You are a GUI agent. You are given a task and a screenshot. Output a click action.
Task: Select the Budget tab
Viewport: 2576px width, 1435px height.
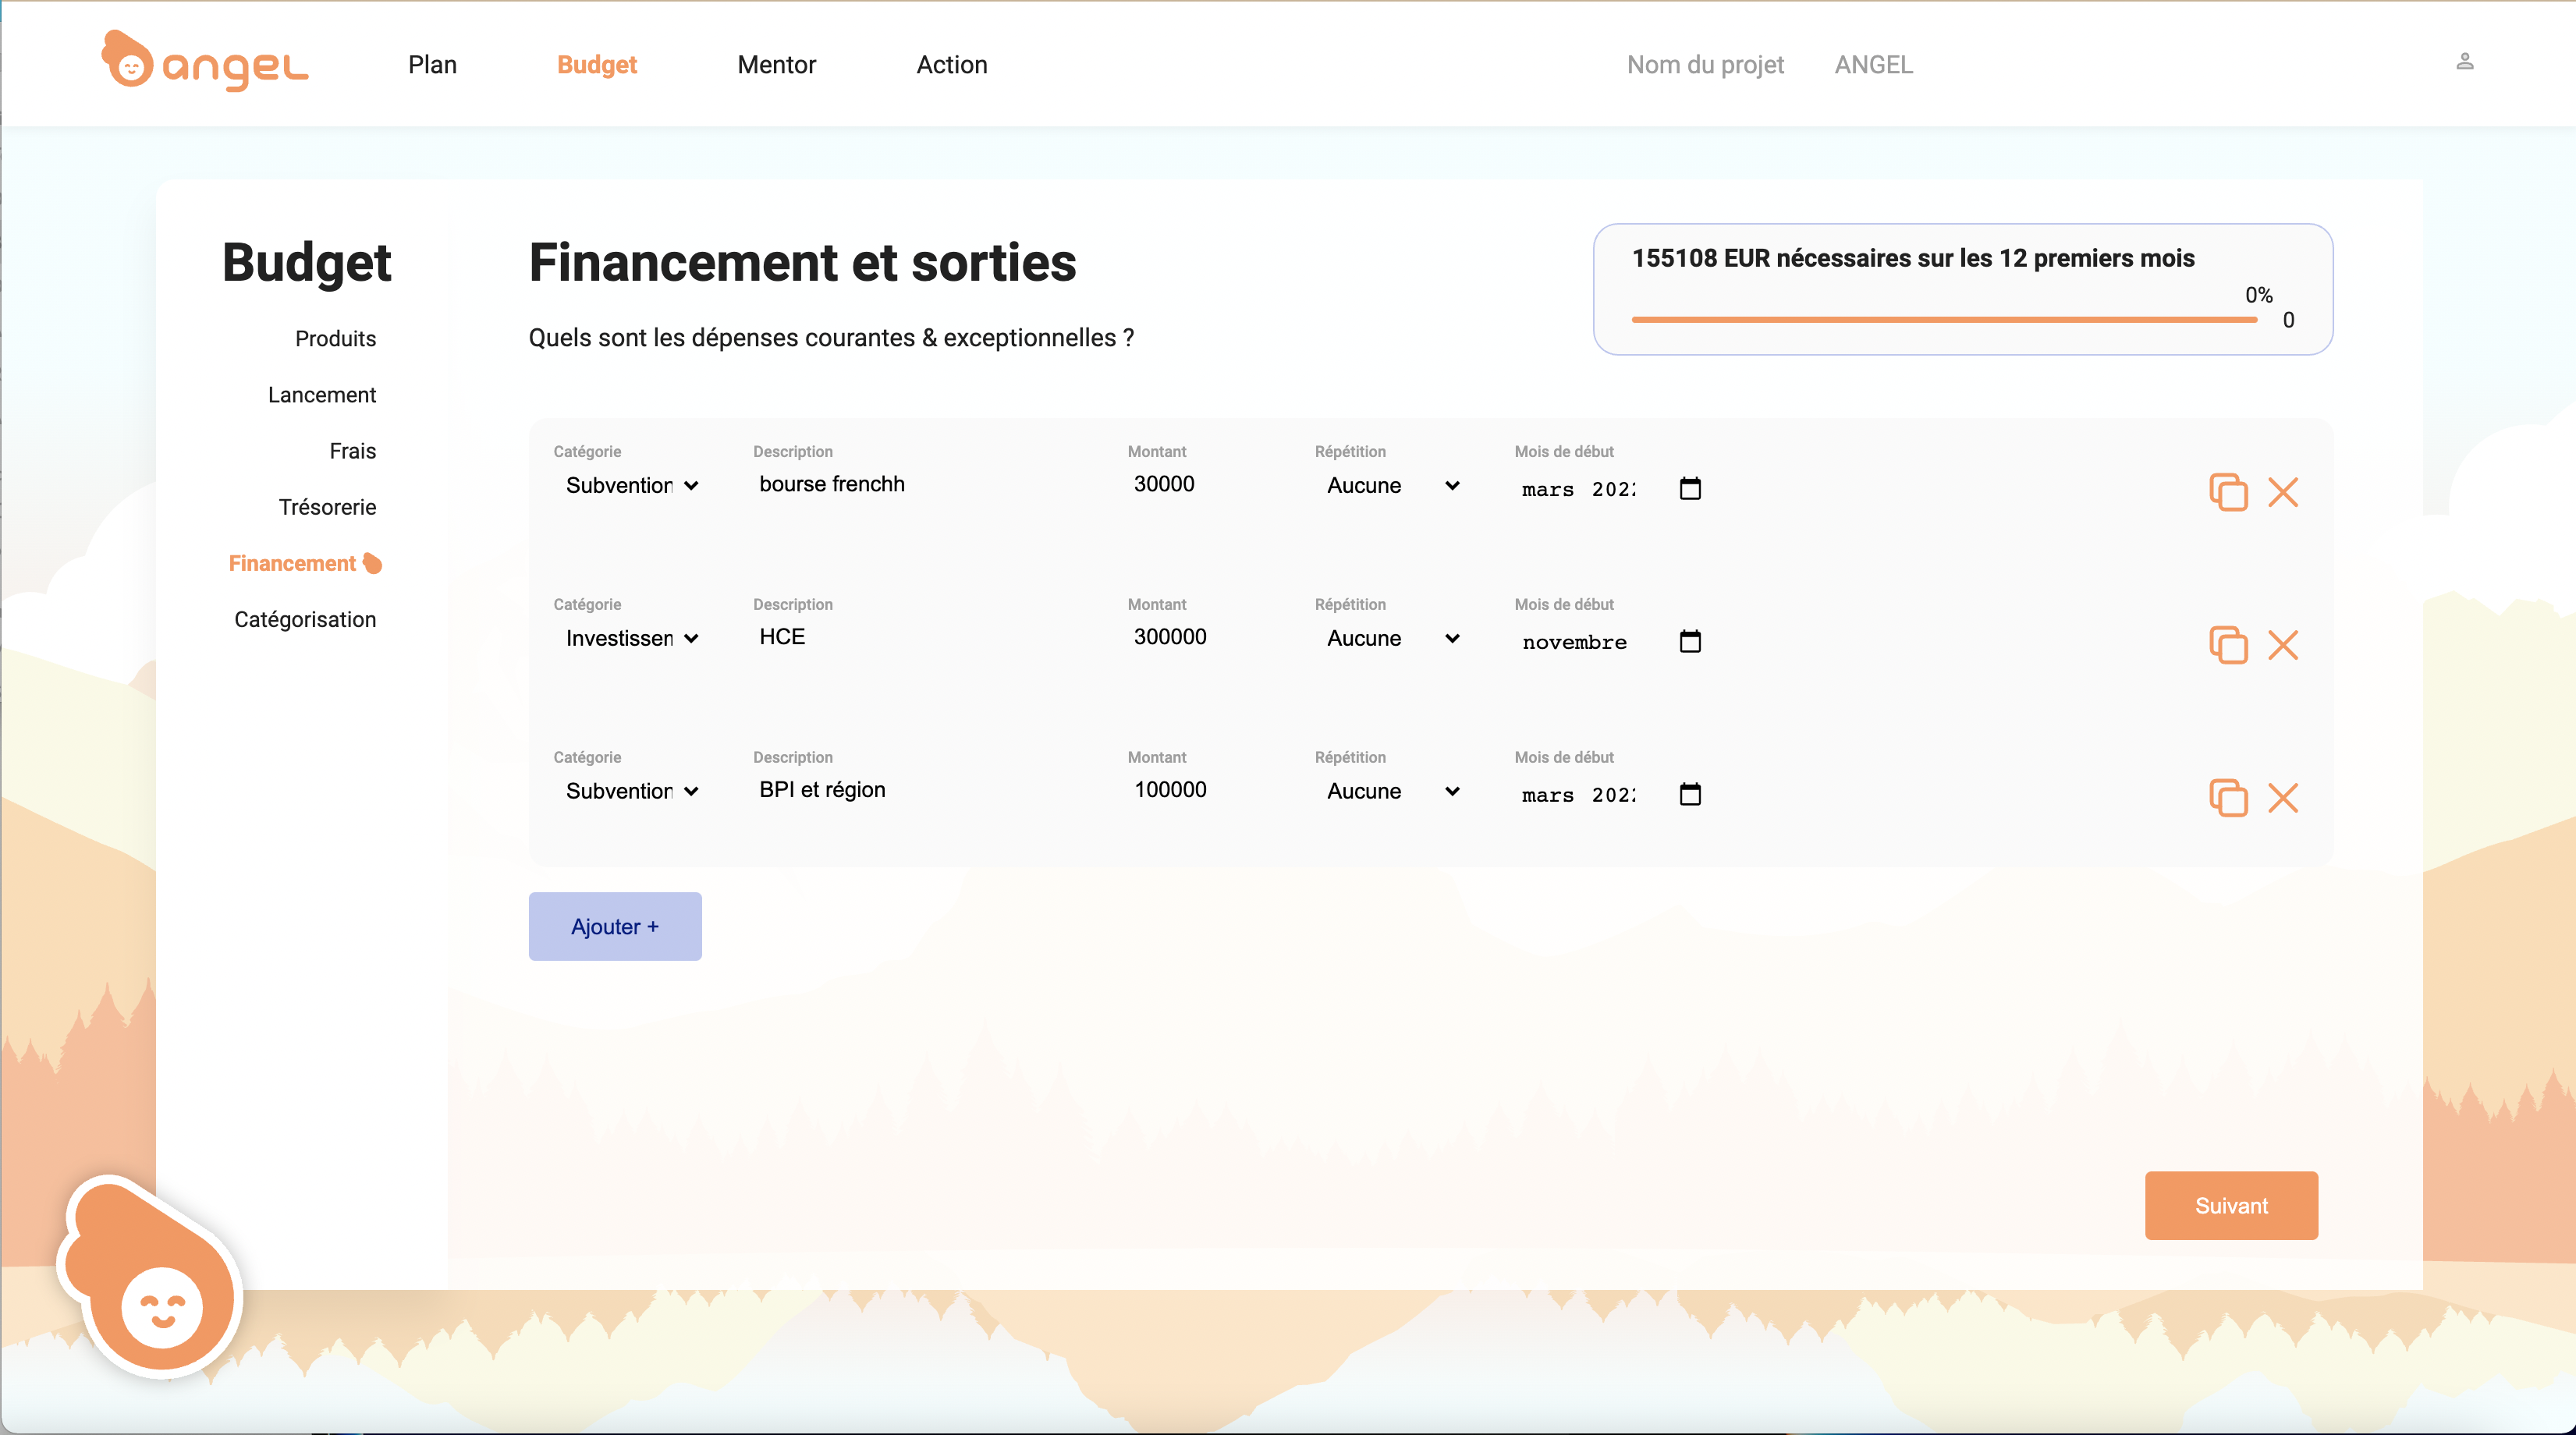tap(597, 65)
